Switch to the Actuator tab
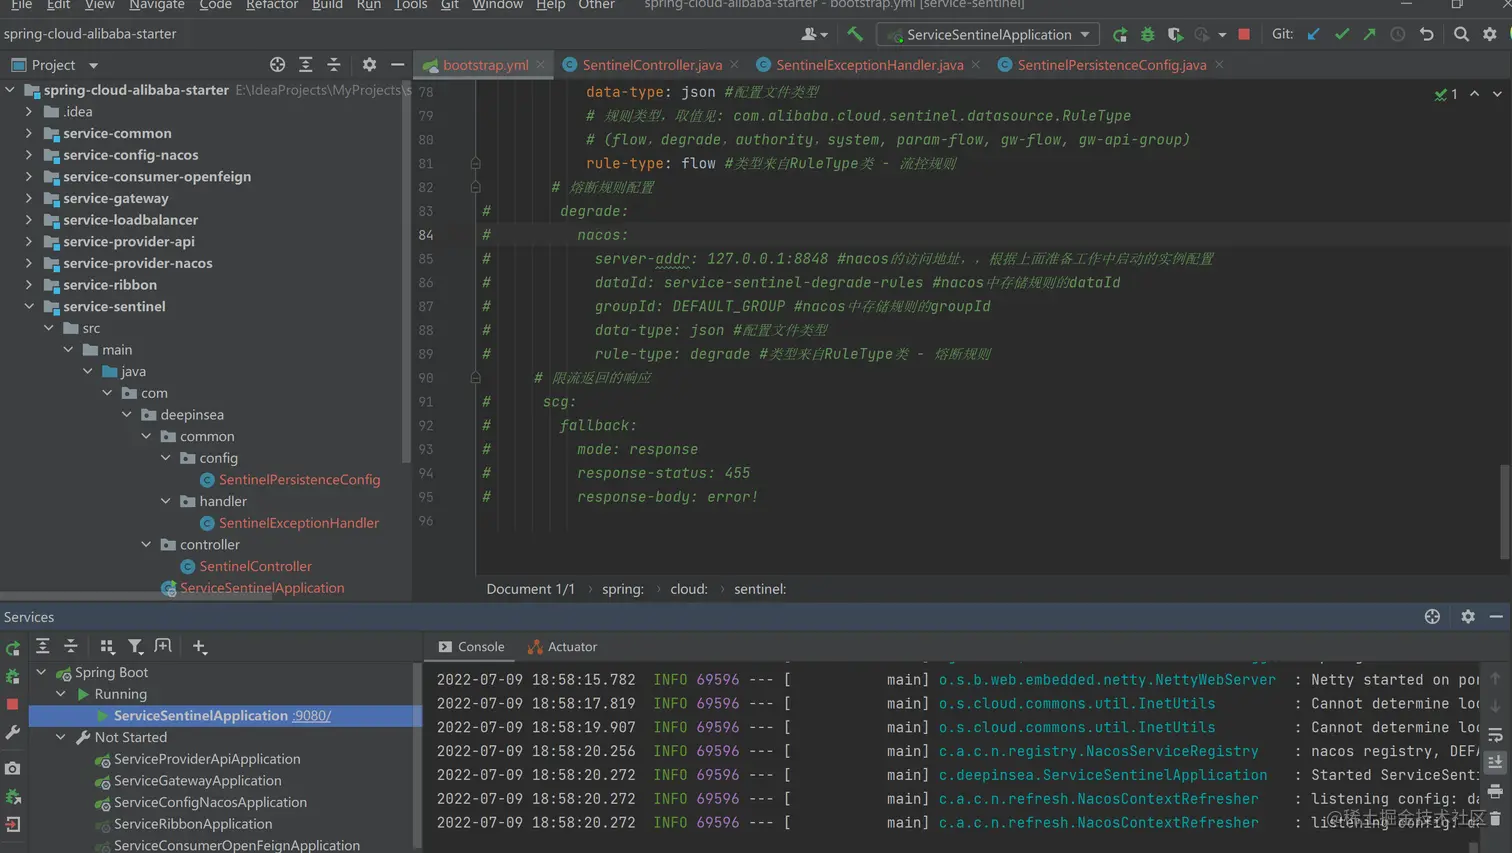The width and height of the screenshot is (1512, 853). (562, 646)
